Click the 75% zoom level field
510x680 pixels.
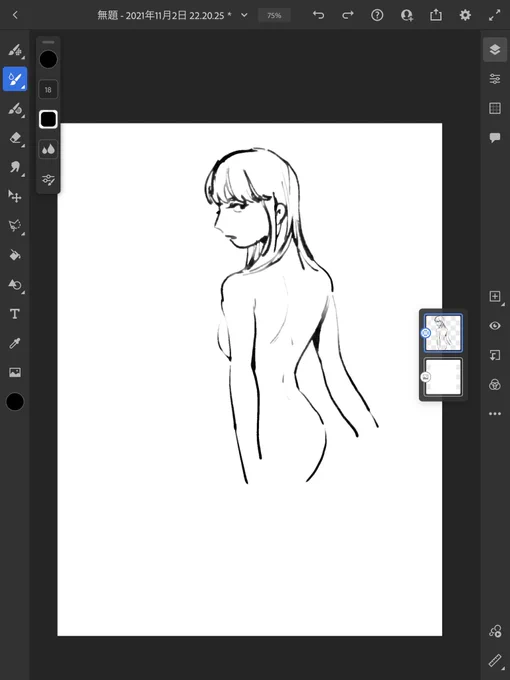coord(274,16)
